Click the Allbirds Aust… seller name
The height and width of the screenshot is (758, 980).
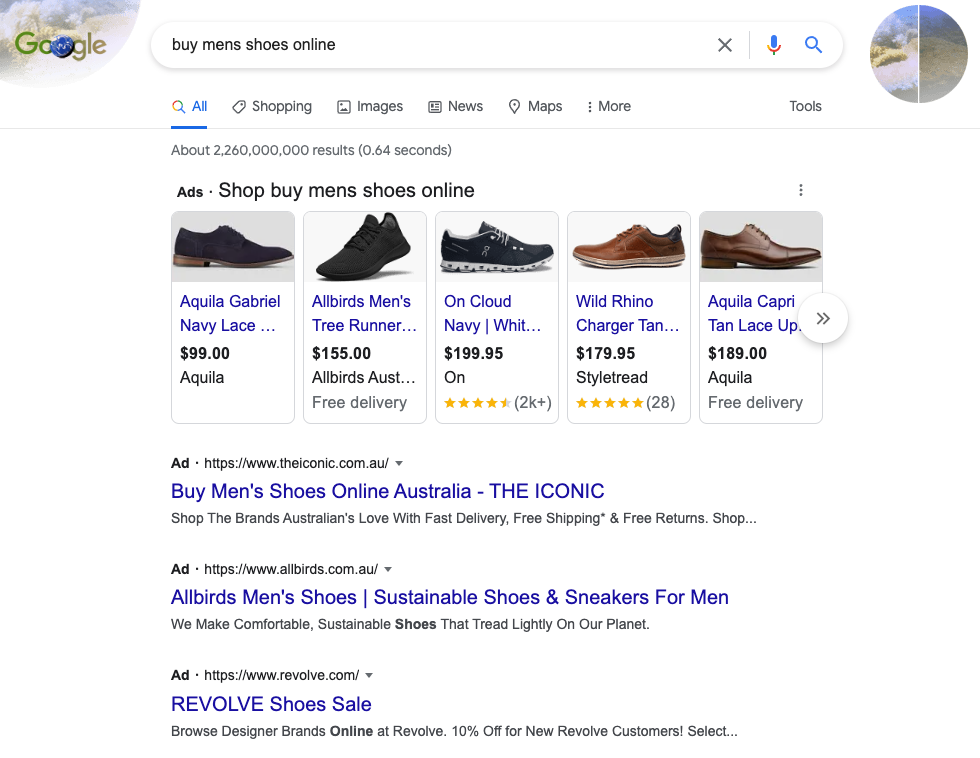click(364, 377)
